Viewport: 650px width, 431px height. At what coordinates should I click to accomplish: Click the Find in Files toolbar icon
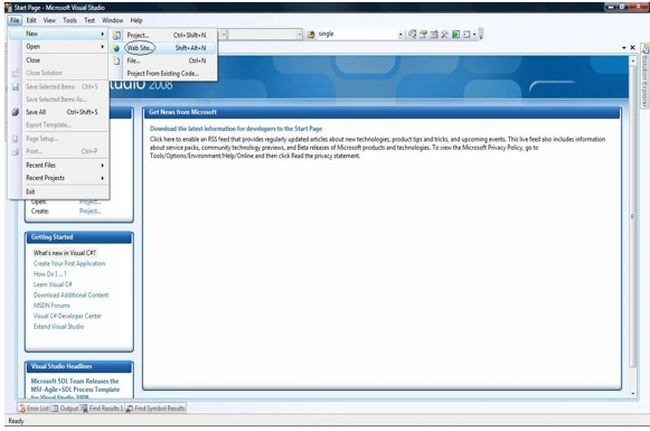pyautogui.click(x=311, y=34)
